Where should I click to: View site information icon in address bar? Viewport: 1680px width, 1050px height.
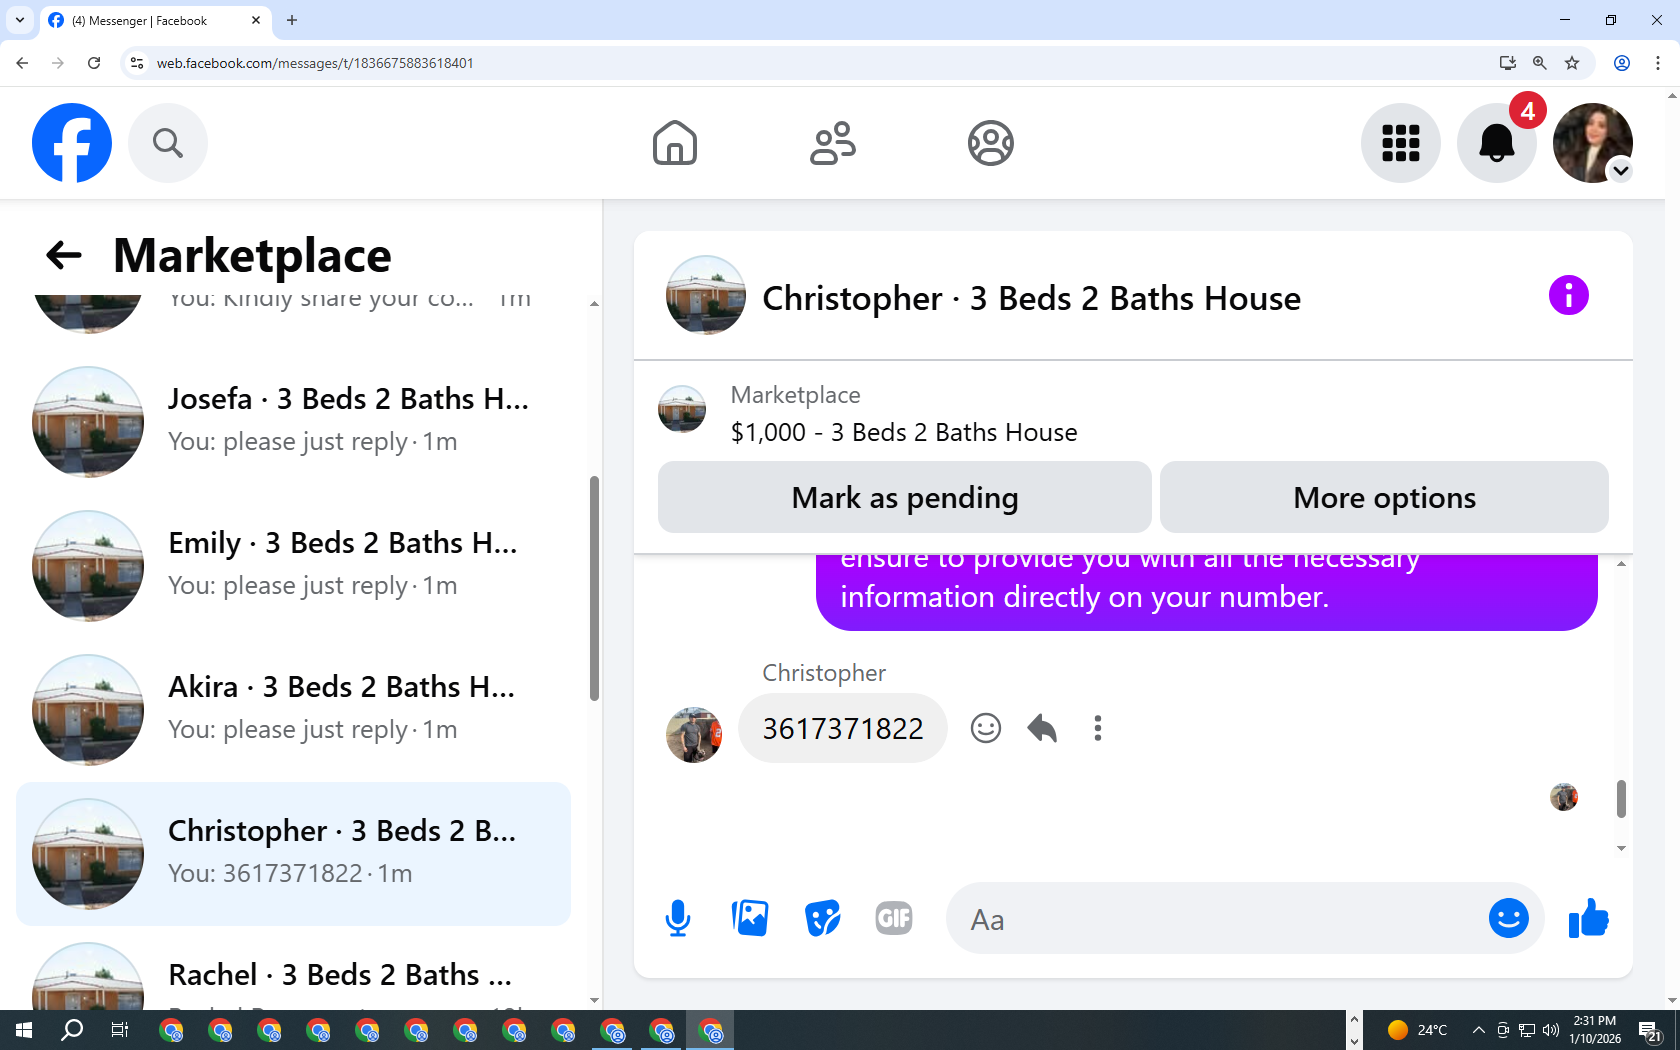click(137, 63)
